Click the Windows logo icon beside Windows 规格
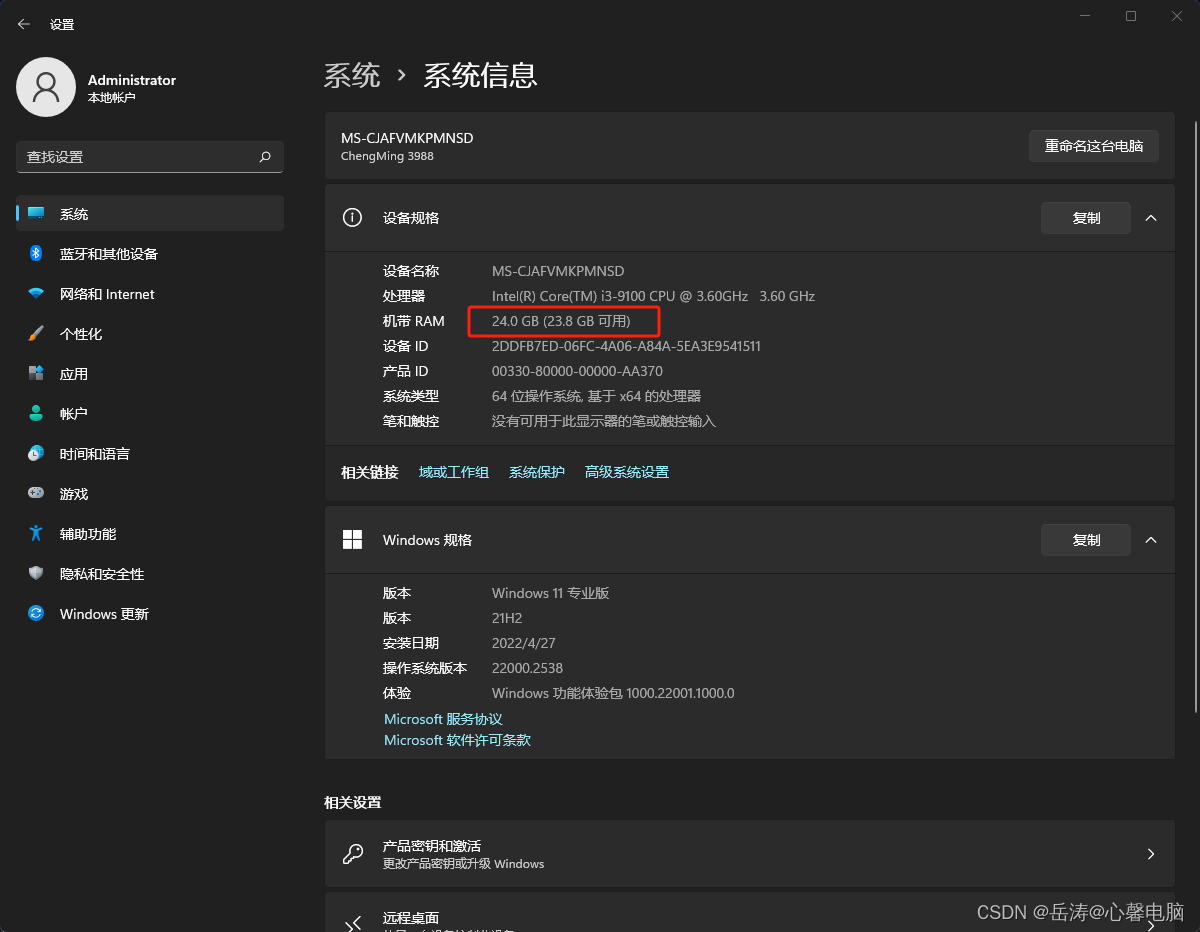The height and width of the screenshot is (932, 1200). click(x=352, y=540)
